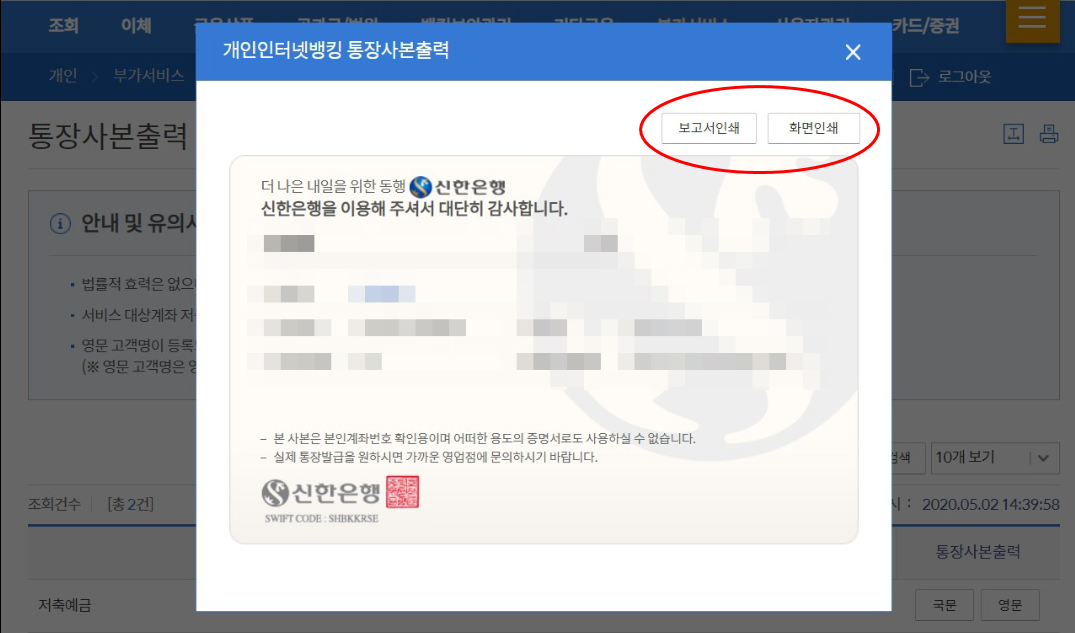1075x633 pixels.
Task: Click the 조회건수 label
Action: (54, 504)
